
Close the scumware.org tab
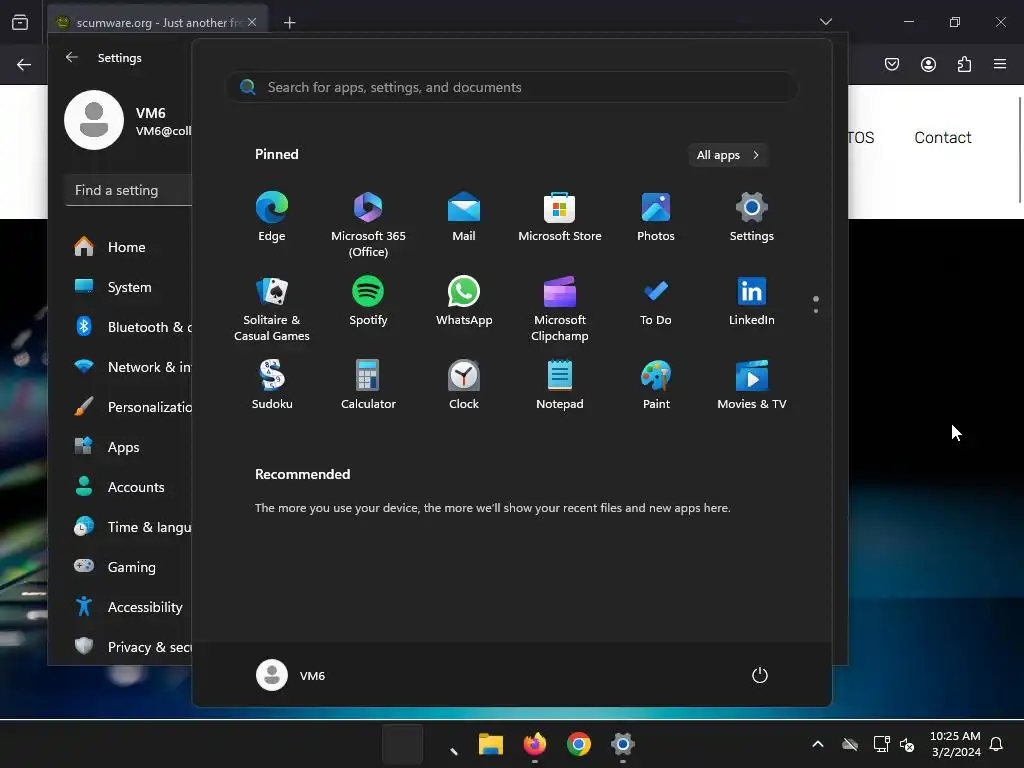pos(252,22)
